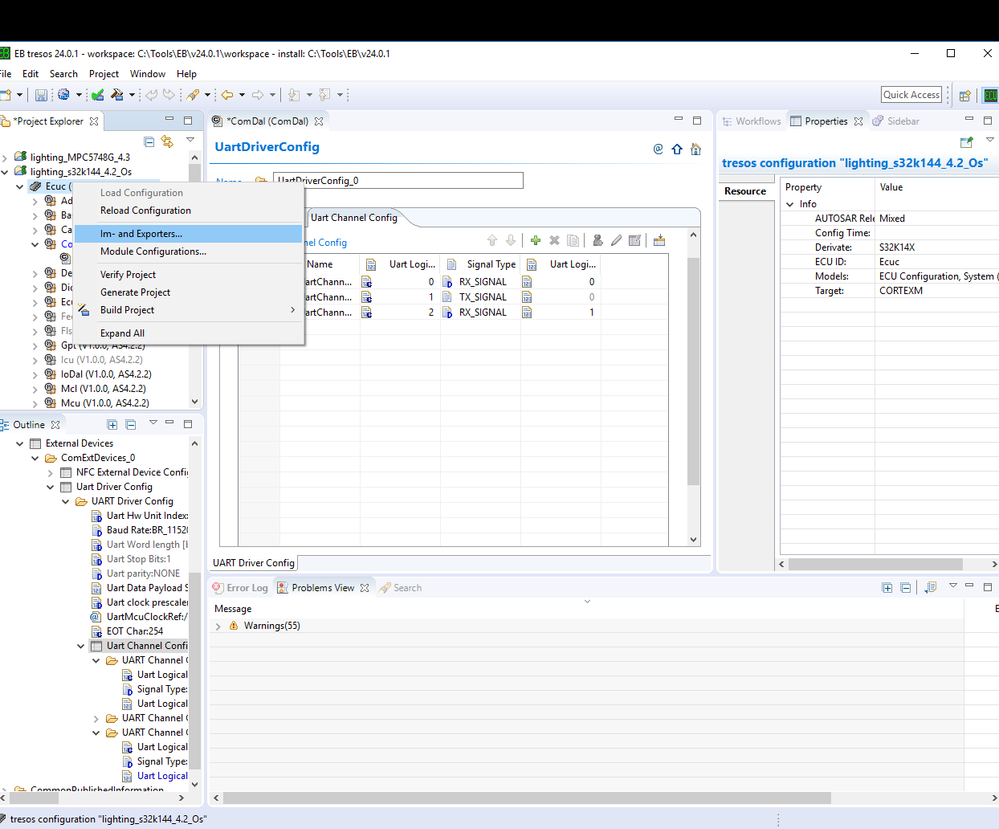Click the Expand All icon in Outline panel

click(x=112, y=425)
